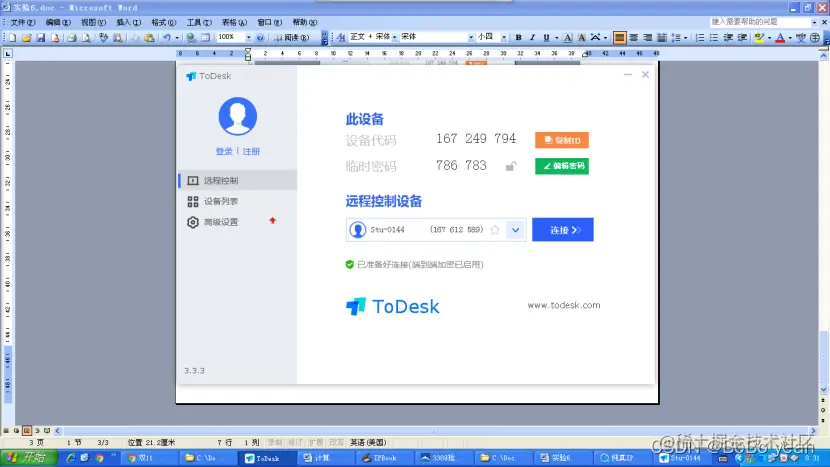This screenshot has width=830, height=467.
Task: Insert a table from the toolbar
Action: pos(205,38)
